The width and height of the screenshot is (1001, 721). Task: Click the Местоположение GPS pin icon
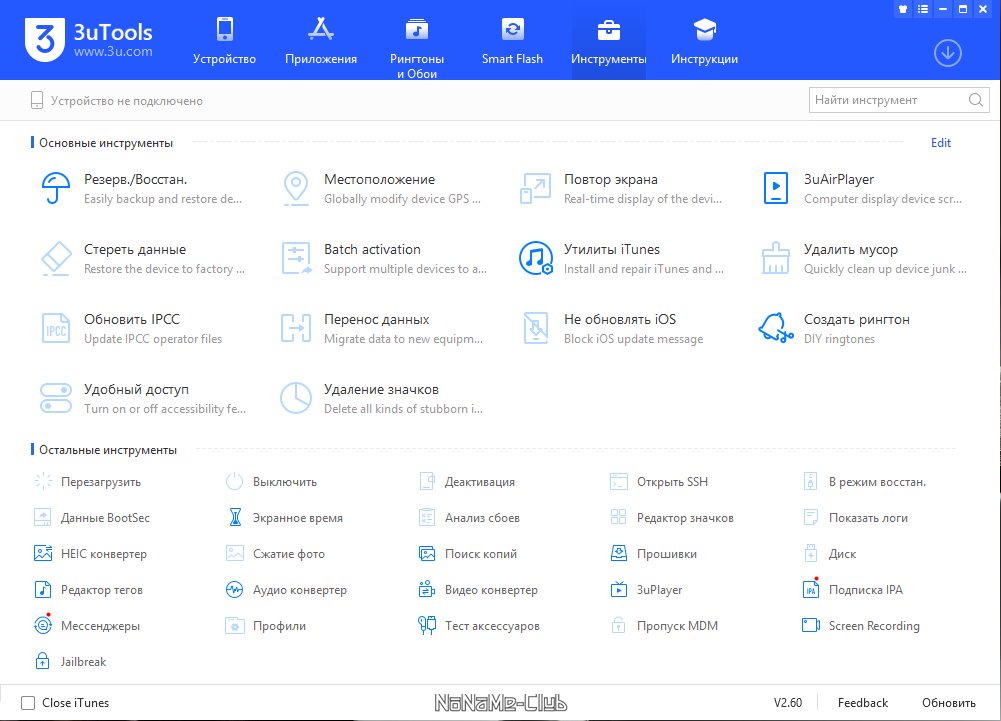[x=296, y=188]
